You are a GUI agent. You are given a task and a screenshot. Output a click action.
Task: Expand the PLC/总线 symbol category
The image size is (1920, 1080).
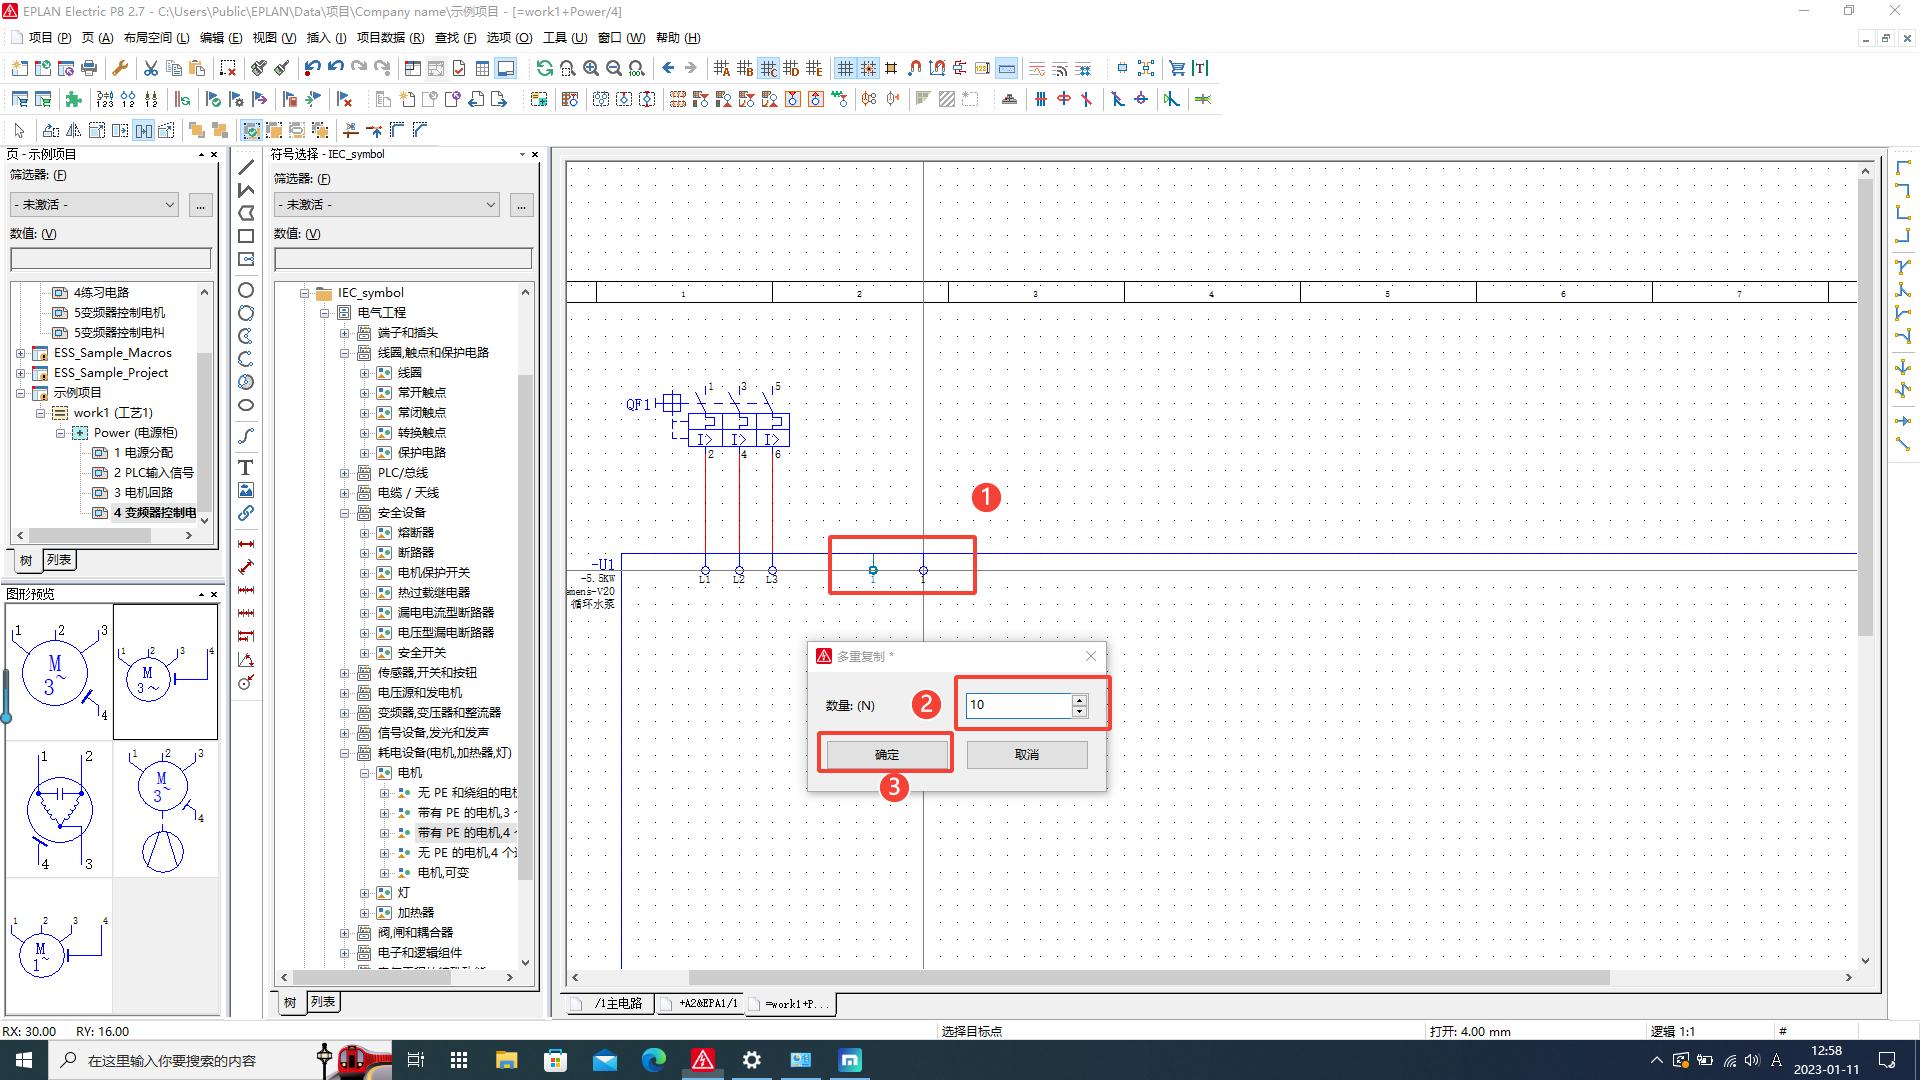coord(345,473)
